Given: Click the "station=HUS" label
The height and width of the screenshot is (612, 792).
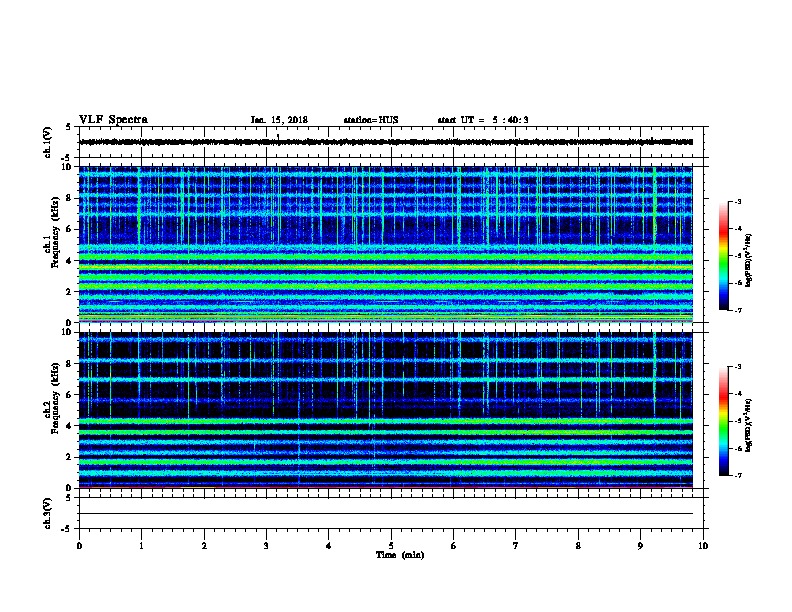Looking at the screenshot, I should pos(371,120).
